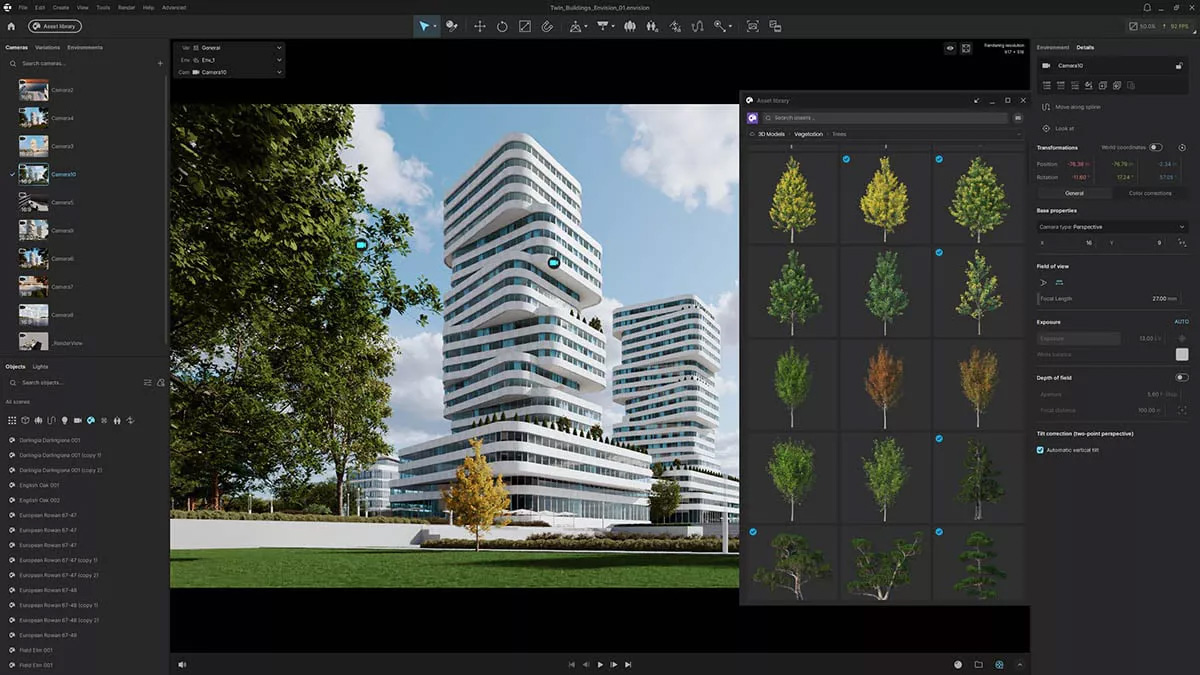This screenshot has width=1200, height=675.
Task: Pick the White balance color swatch
Action: (1182, 354)
